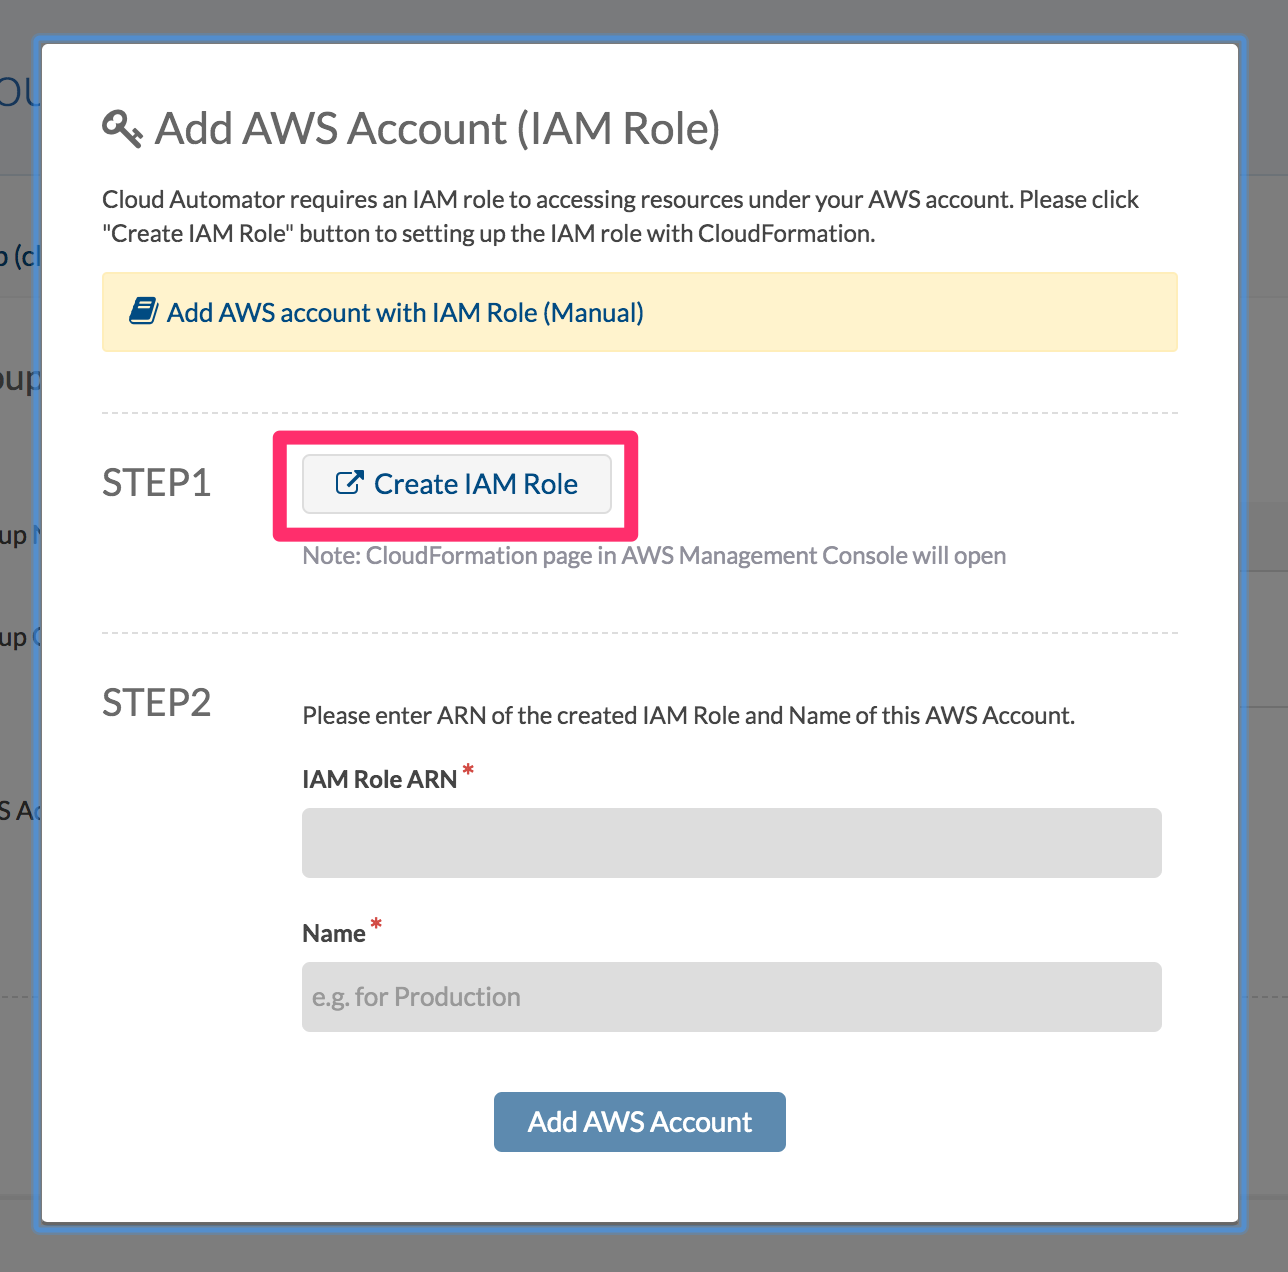Click the Create IAM Role button

click(457, 484)
